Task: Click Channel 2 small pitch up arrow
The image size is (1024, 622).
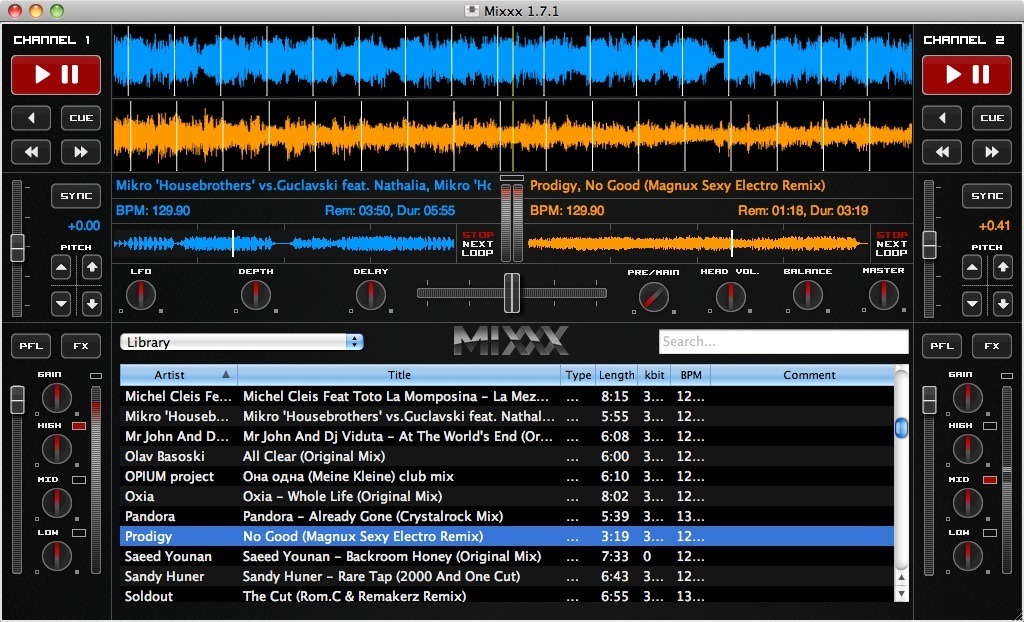Action: pyautogui.click(x=972, y=268)
